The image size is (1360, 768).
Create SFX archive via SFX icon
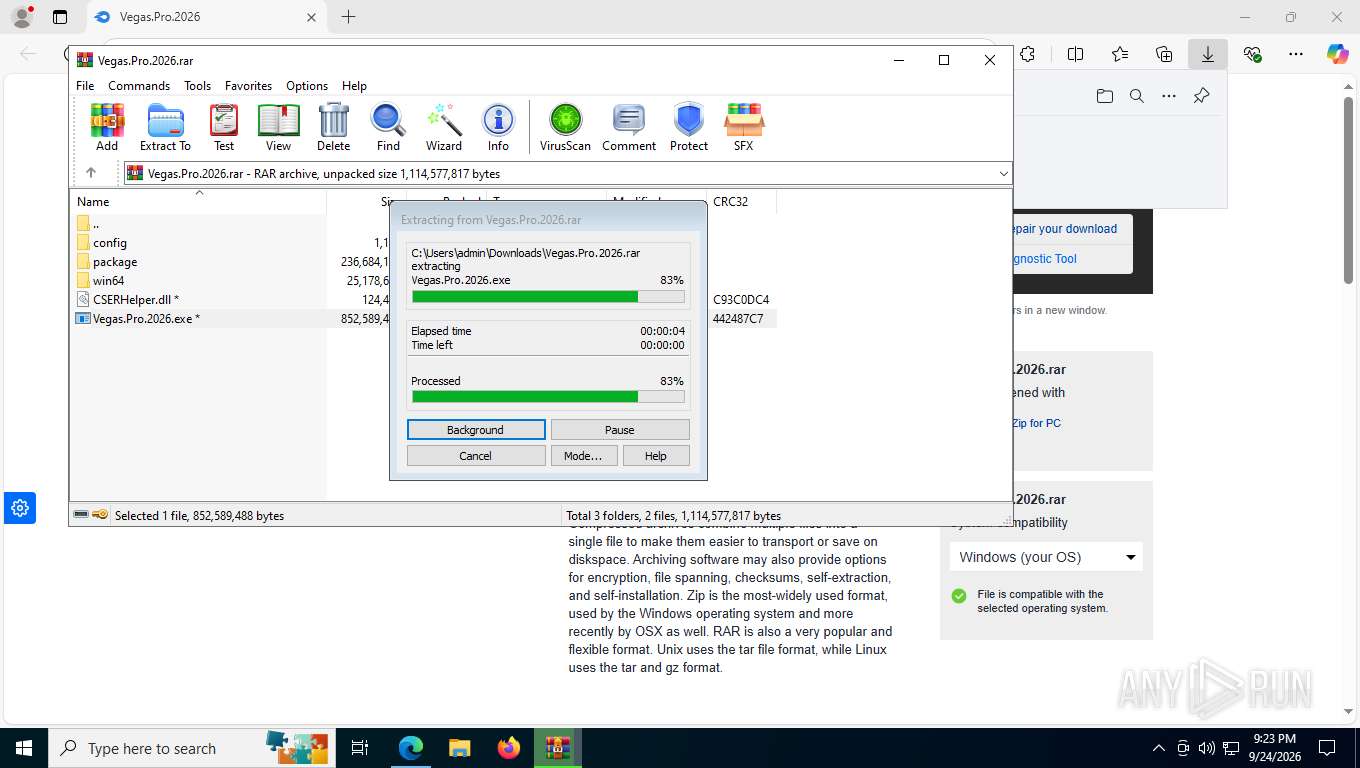[743, 127]
